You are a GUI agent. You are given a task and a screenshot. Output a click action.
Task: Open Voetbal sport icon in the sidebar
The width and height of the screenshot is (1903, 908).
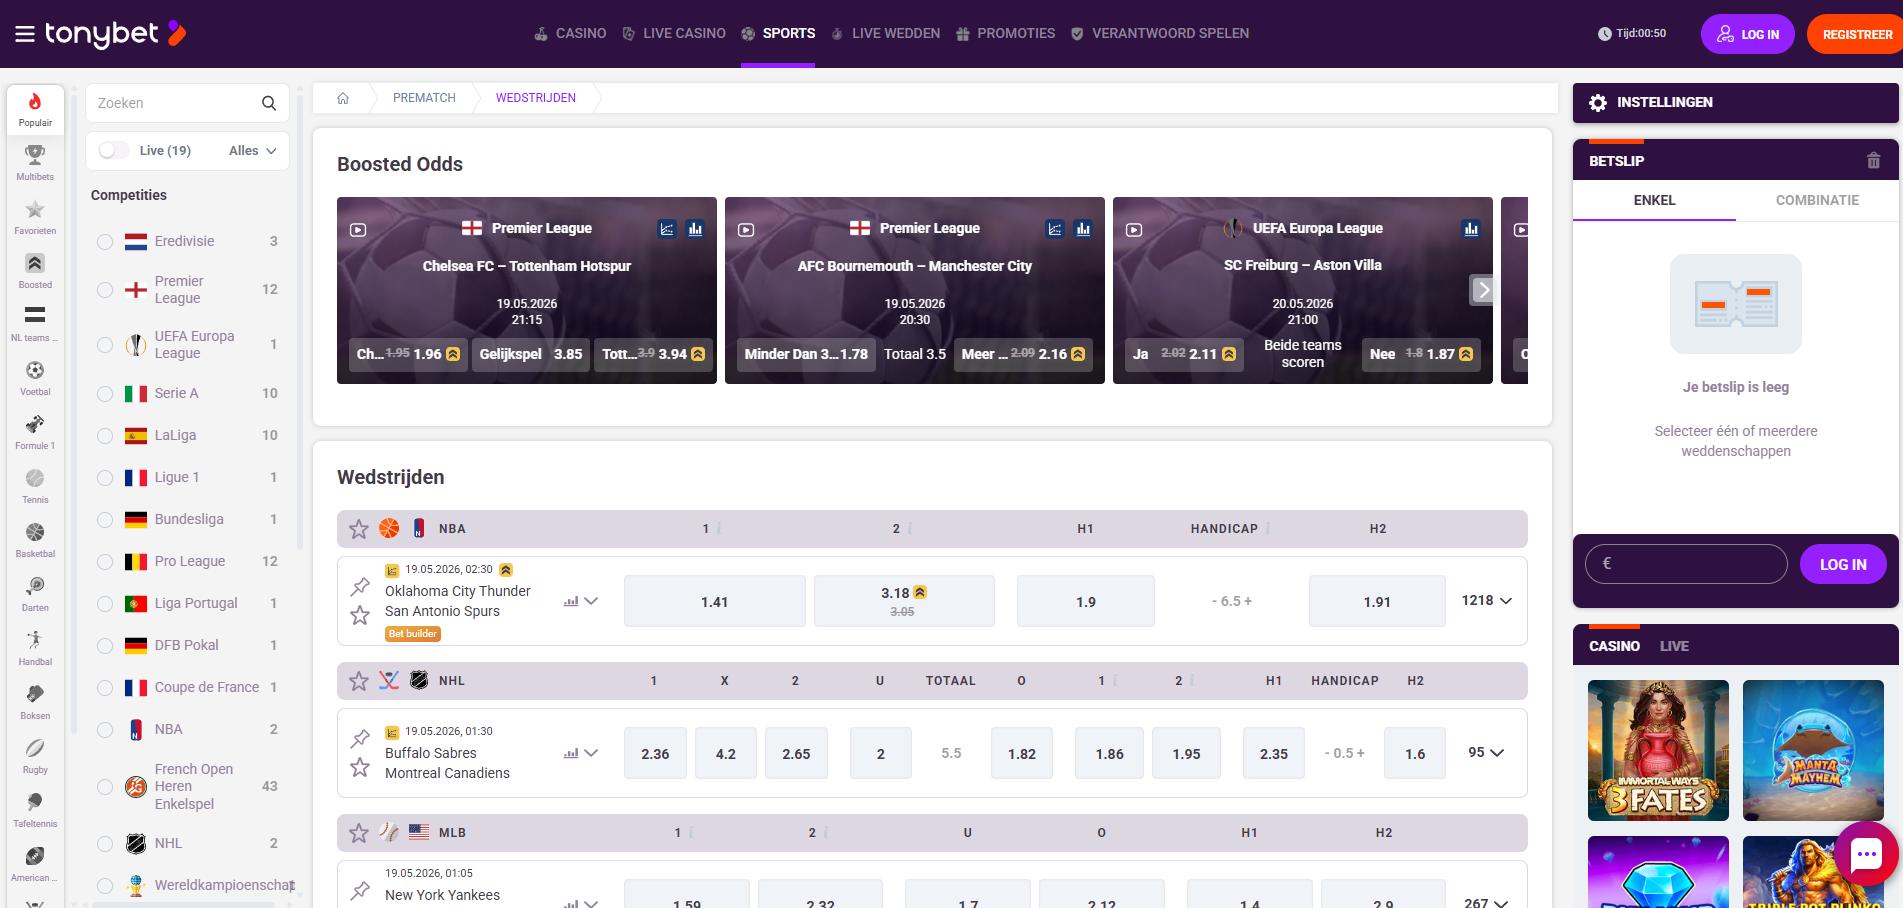pyautogui.click(x=35, y=370)
